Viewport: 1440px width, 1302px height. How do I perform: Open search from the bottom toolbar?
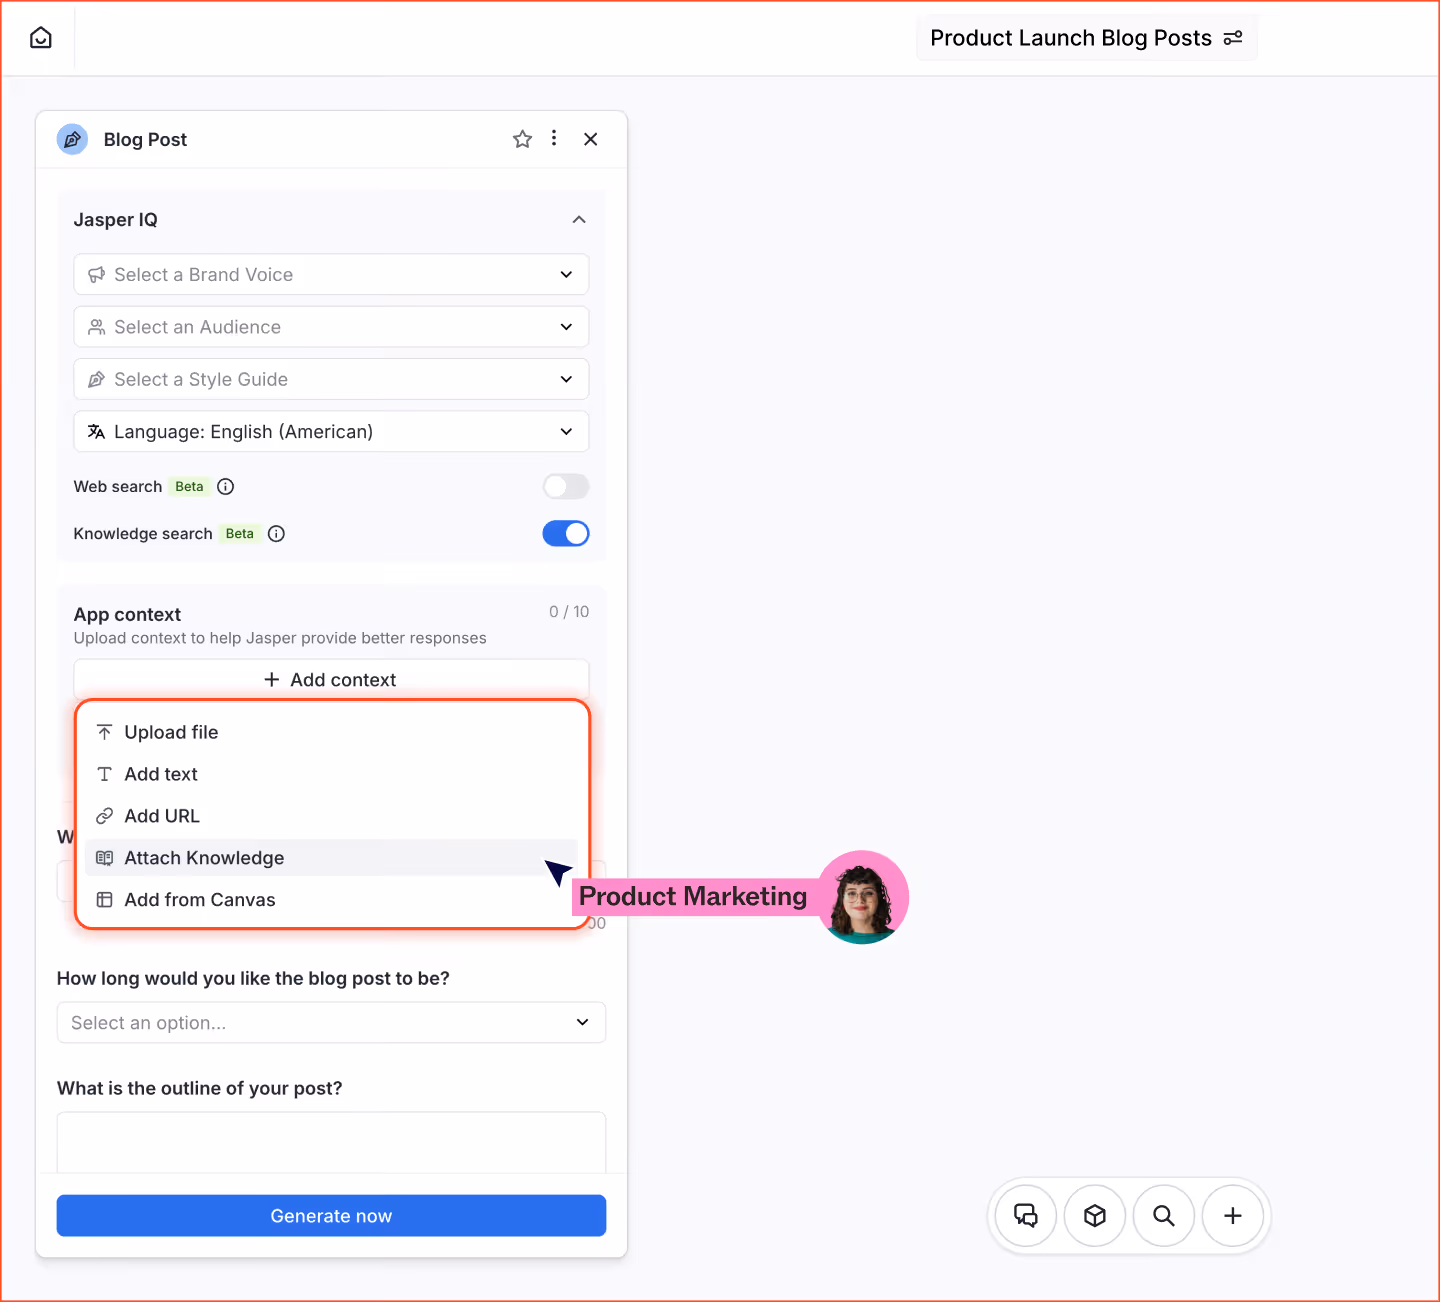pyautogui.click(x=1163, y=1215)
